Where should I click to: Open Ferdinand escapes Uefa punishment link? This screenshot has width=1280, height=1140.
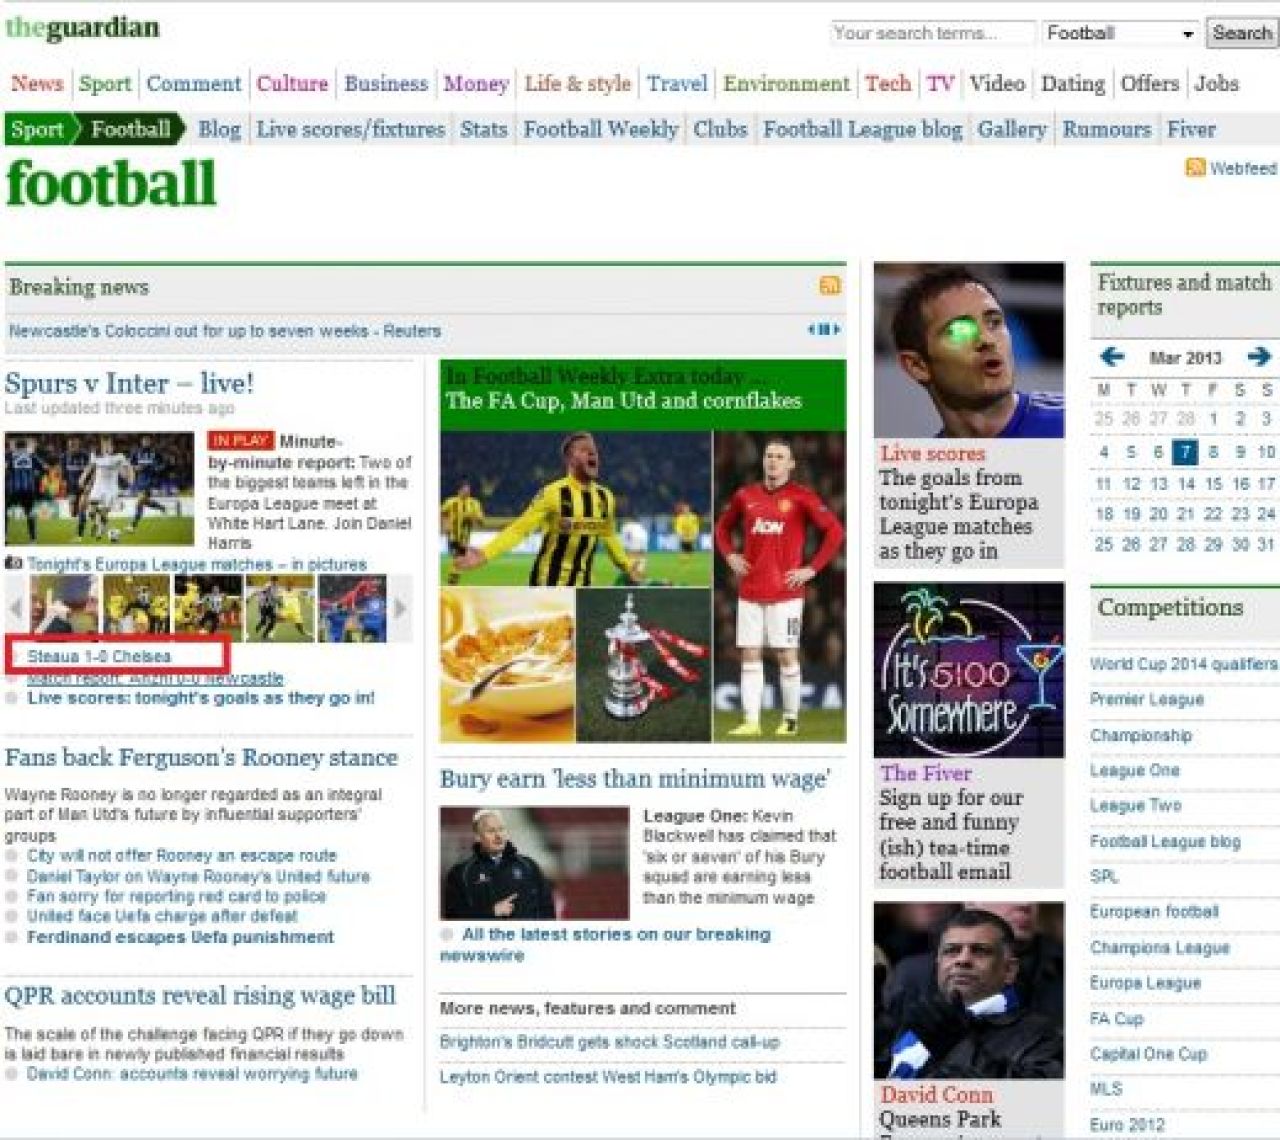pyautogui.click(x=180, y=937)
